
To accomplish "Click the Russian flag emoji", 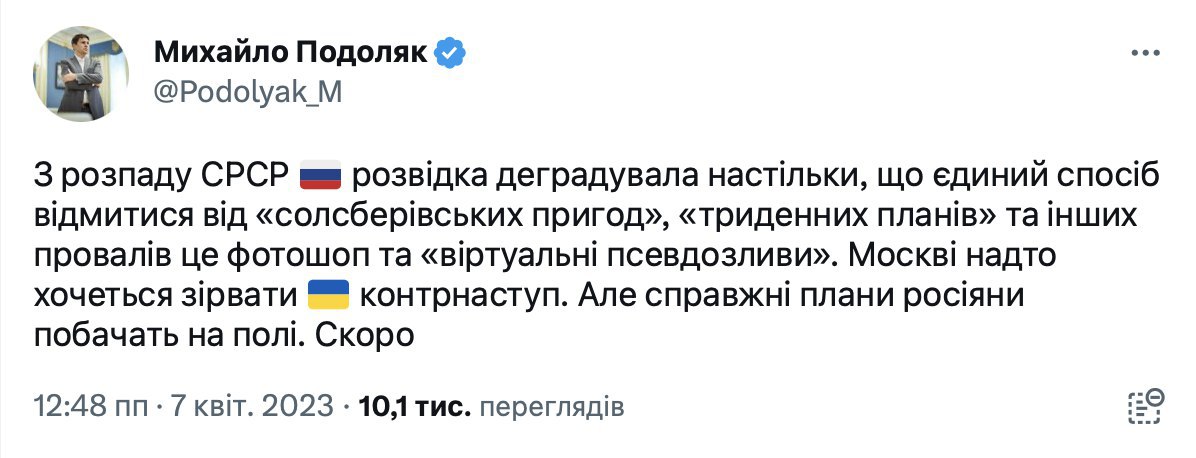I will (x=321, y=177).
